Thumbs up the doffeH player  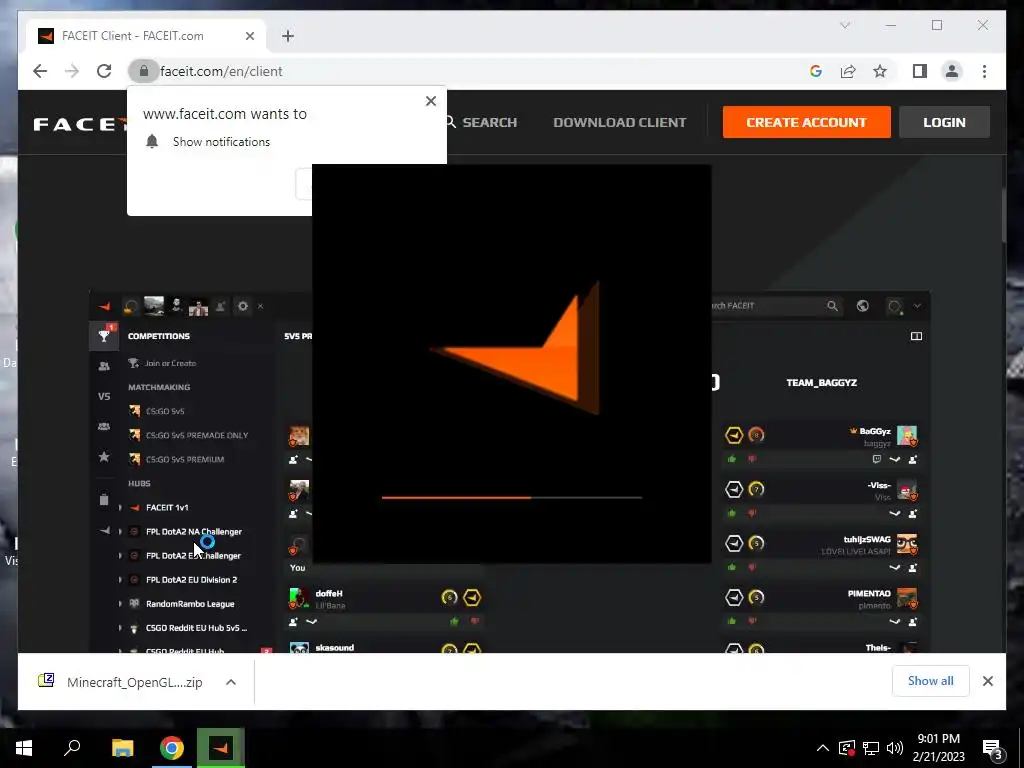pyautogui.click(x=455, y=621)
